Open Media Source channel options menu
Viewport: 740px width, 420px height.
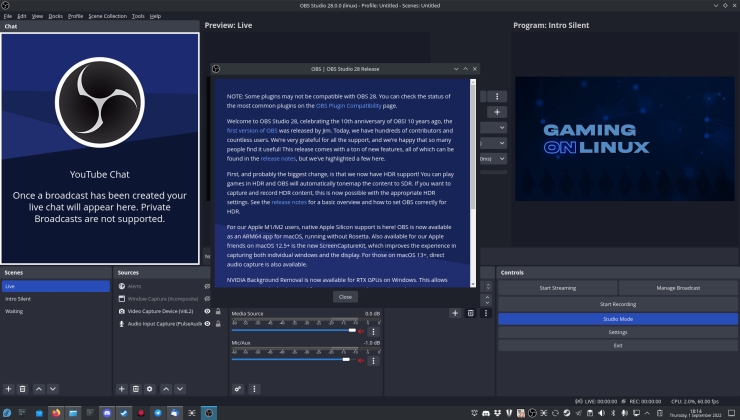pos(373,331)
